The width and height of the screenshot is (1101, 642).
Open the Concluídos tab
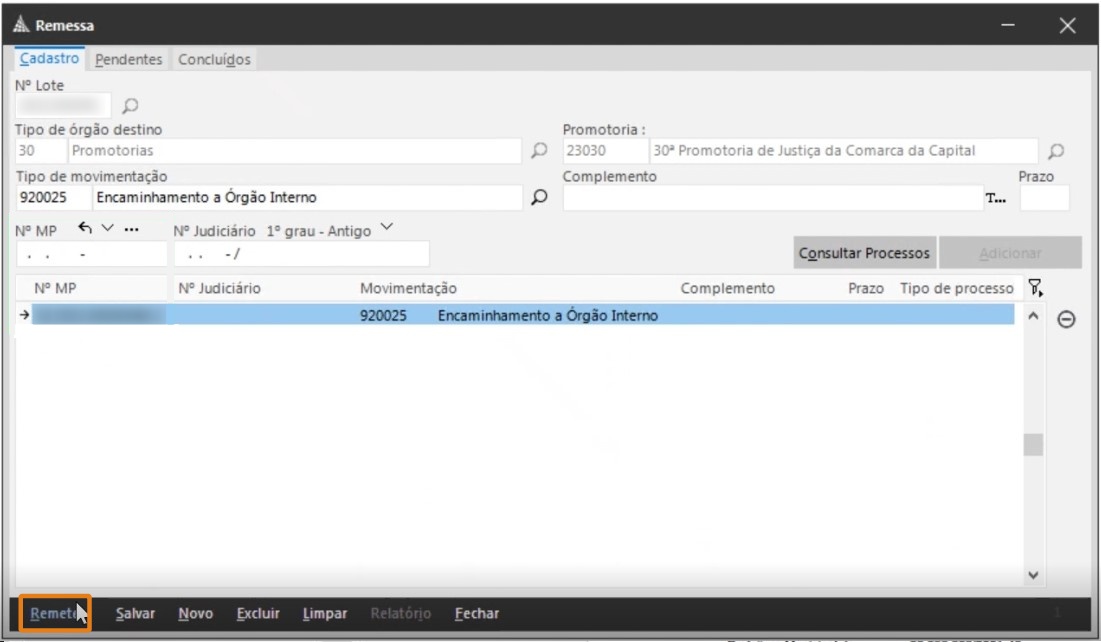(214, 60)
